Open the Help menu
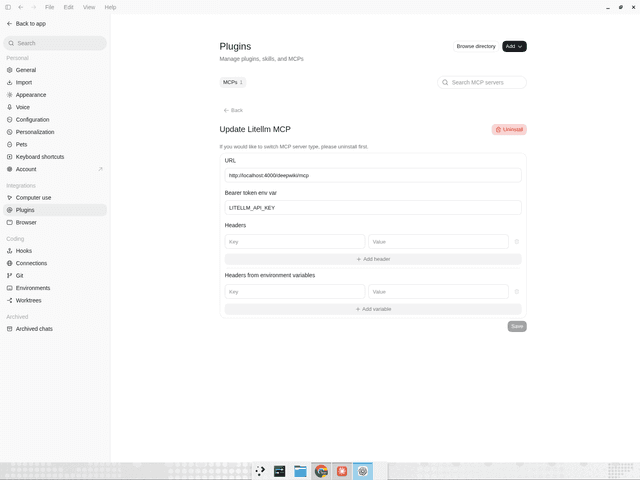Image resolution: width=640 pixels, height=480 pixels. pos(110,7)
